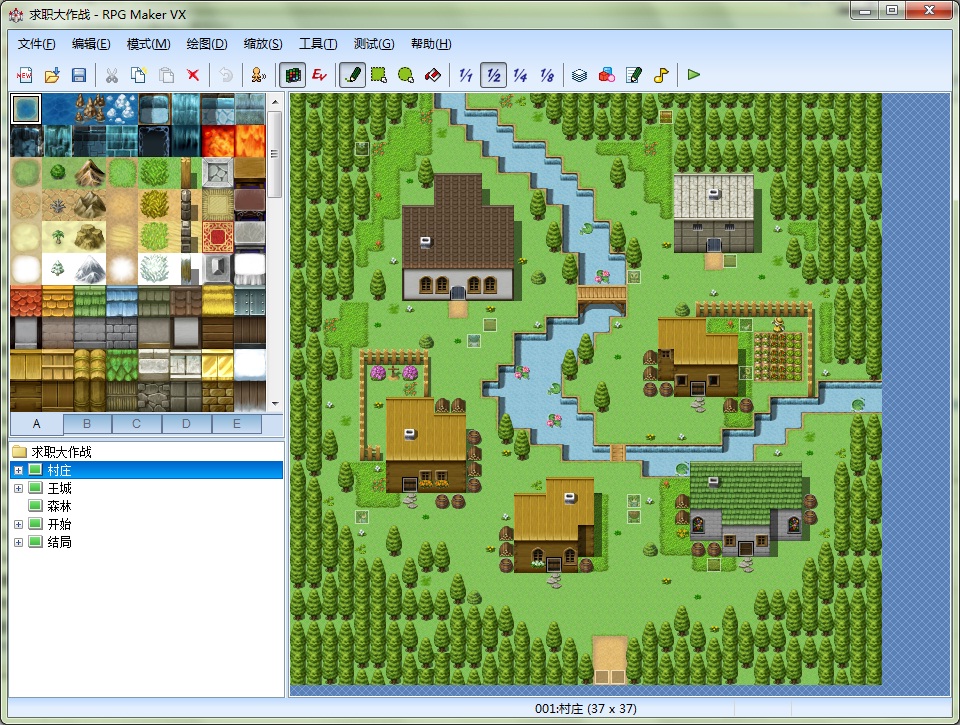Select the 结局 map in tree

(x=59, y=542)
